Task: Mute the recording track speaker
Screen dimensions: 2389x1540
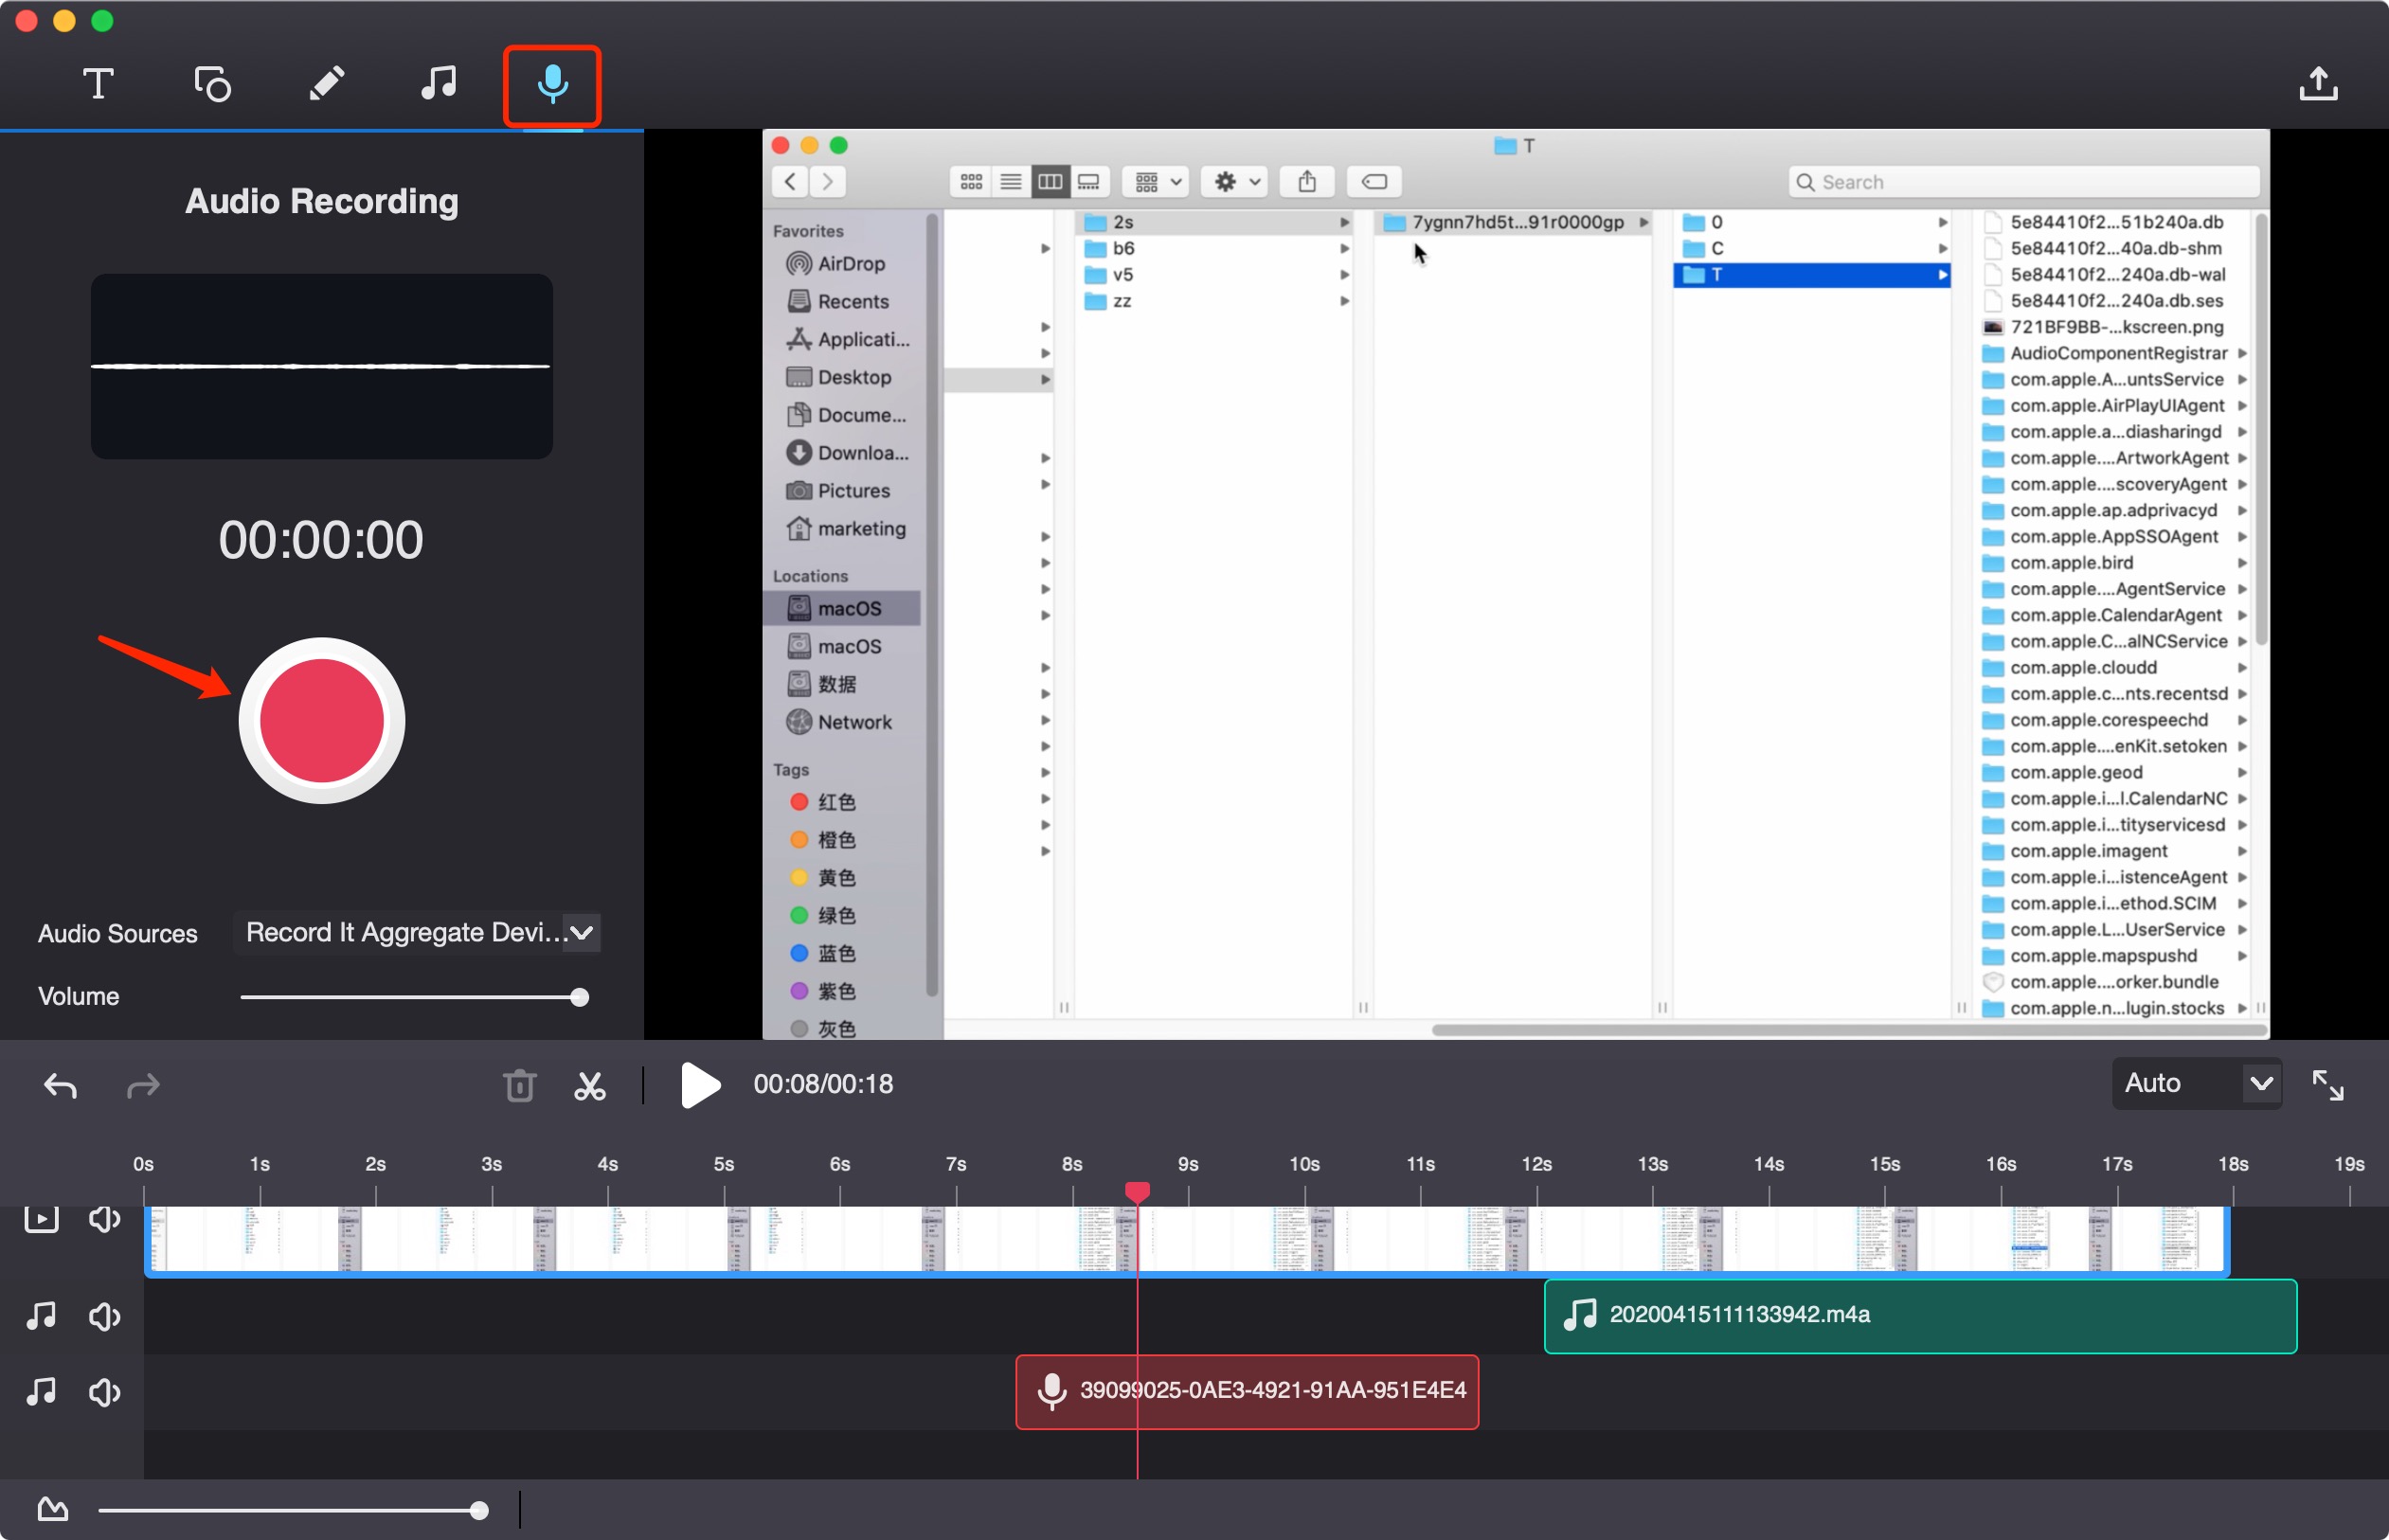Action: (x=104, y=1392)
